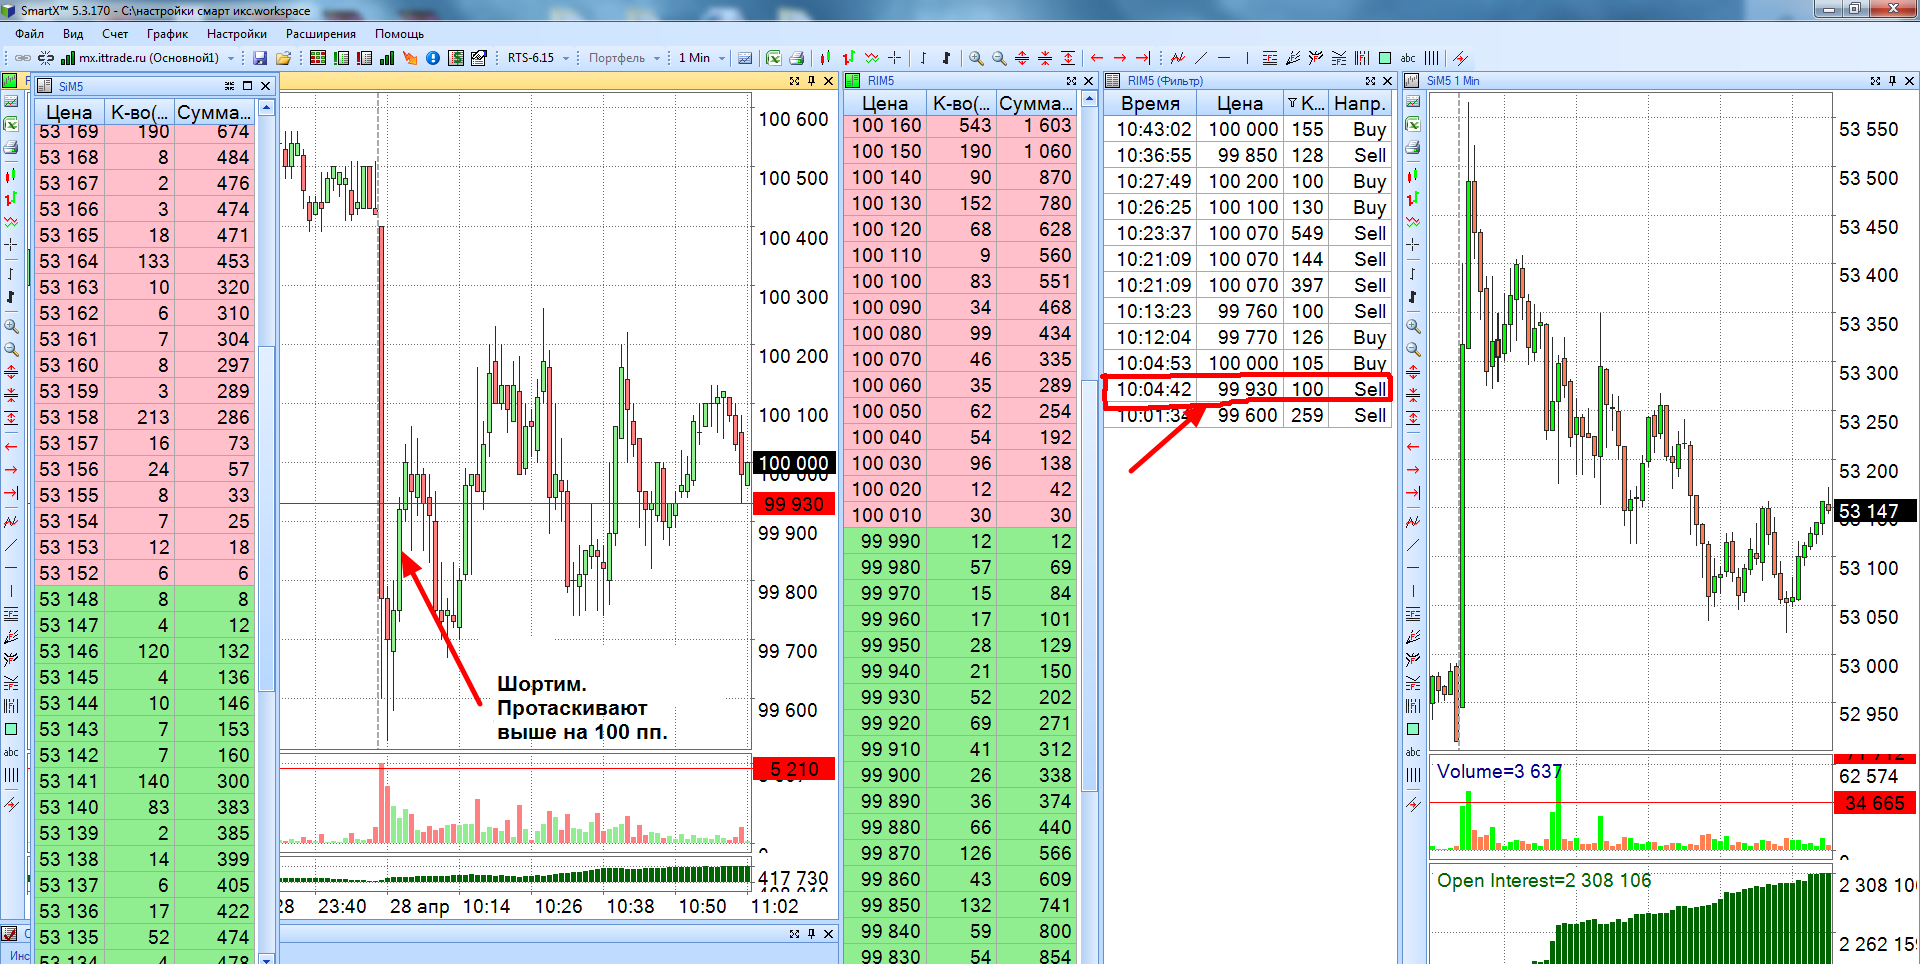Select the abc text tool in main toolbar
This screenshot has width=1920, height=964.
pos(1408,58)
